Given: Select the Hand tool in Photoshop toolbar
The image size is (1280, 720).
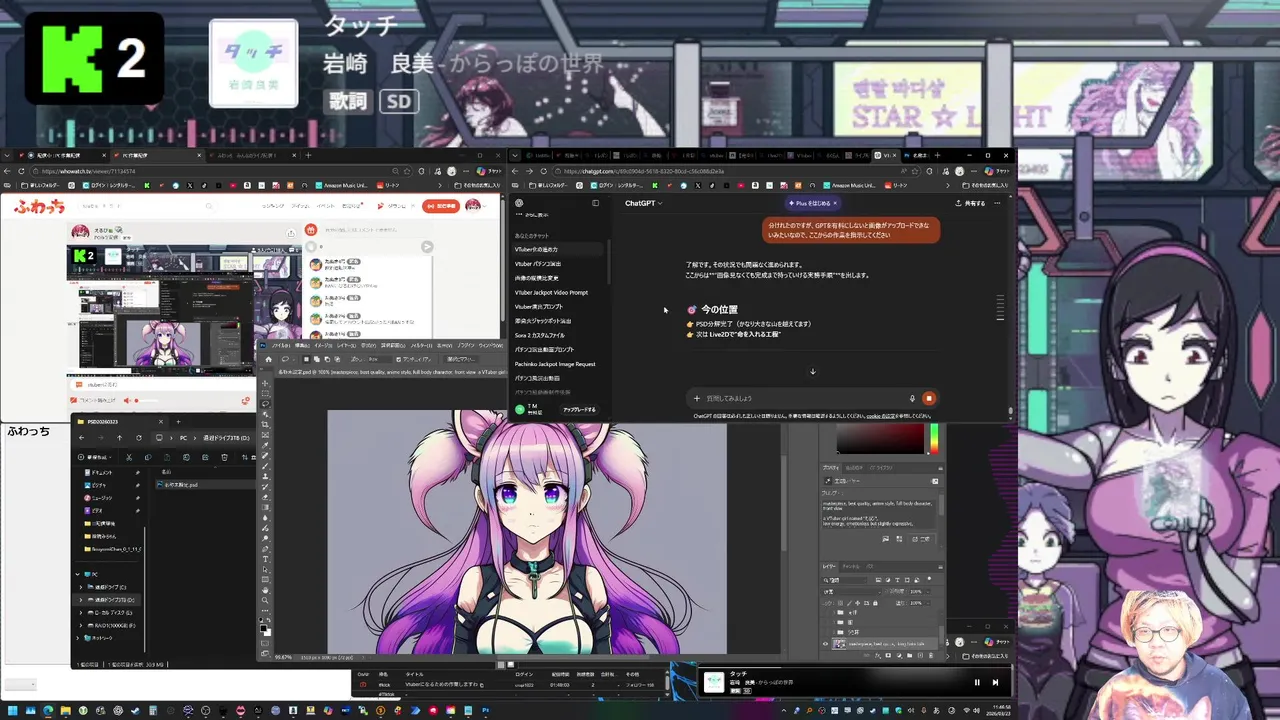Looking at the screenshot, I should click(x=265, y=590).
